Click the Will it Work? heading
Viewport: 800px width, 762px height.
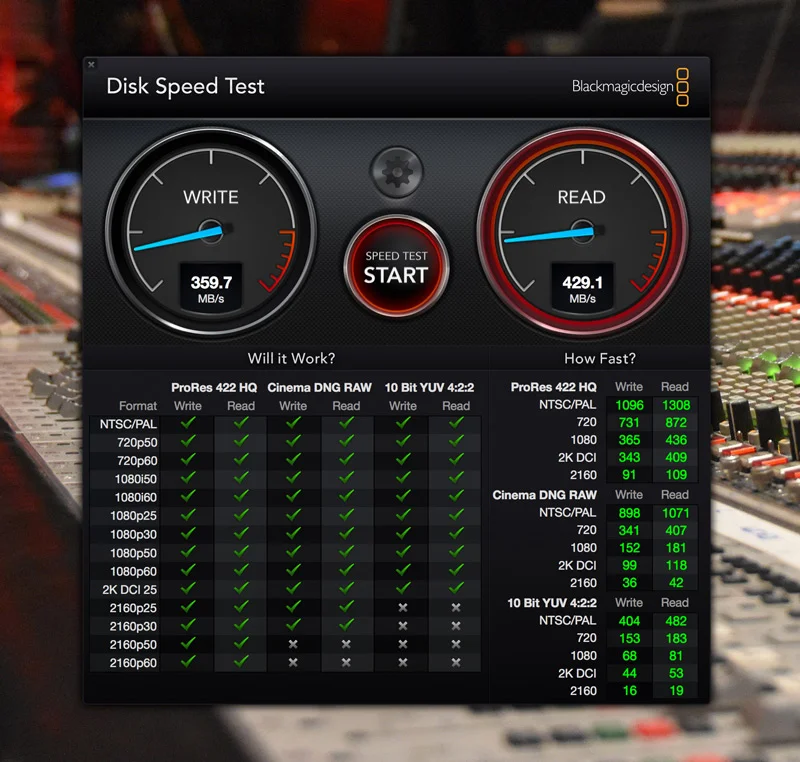291,359
